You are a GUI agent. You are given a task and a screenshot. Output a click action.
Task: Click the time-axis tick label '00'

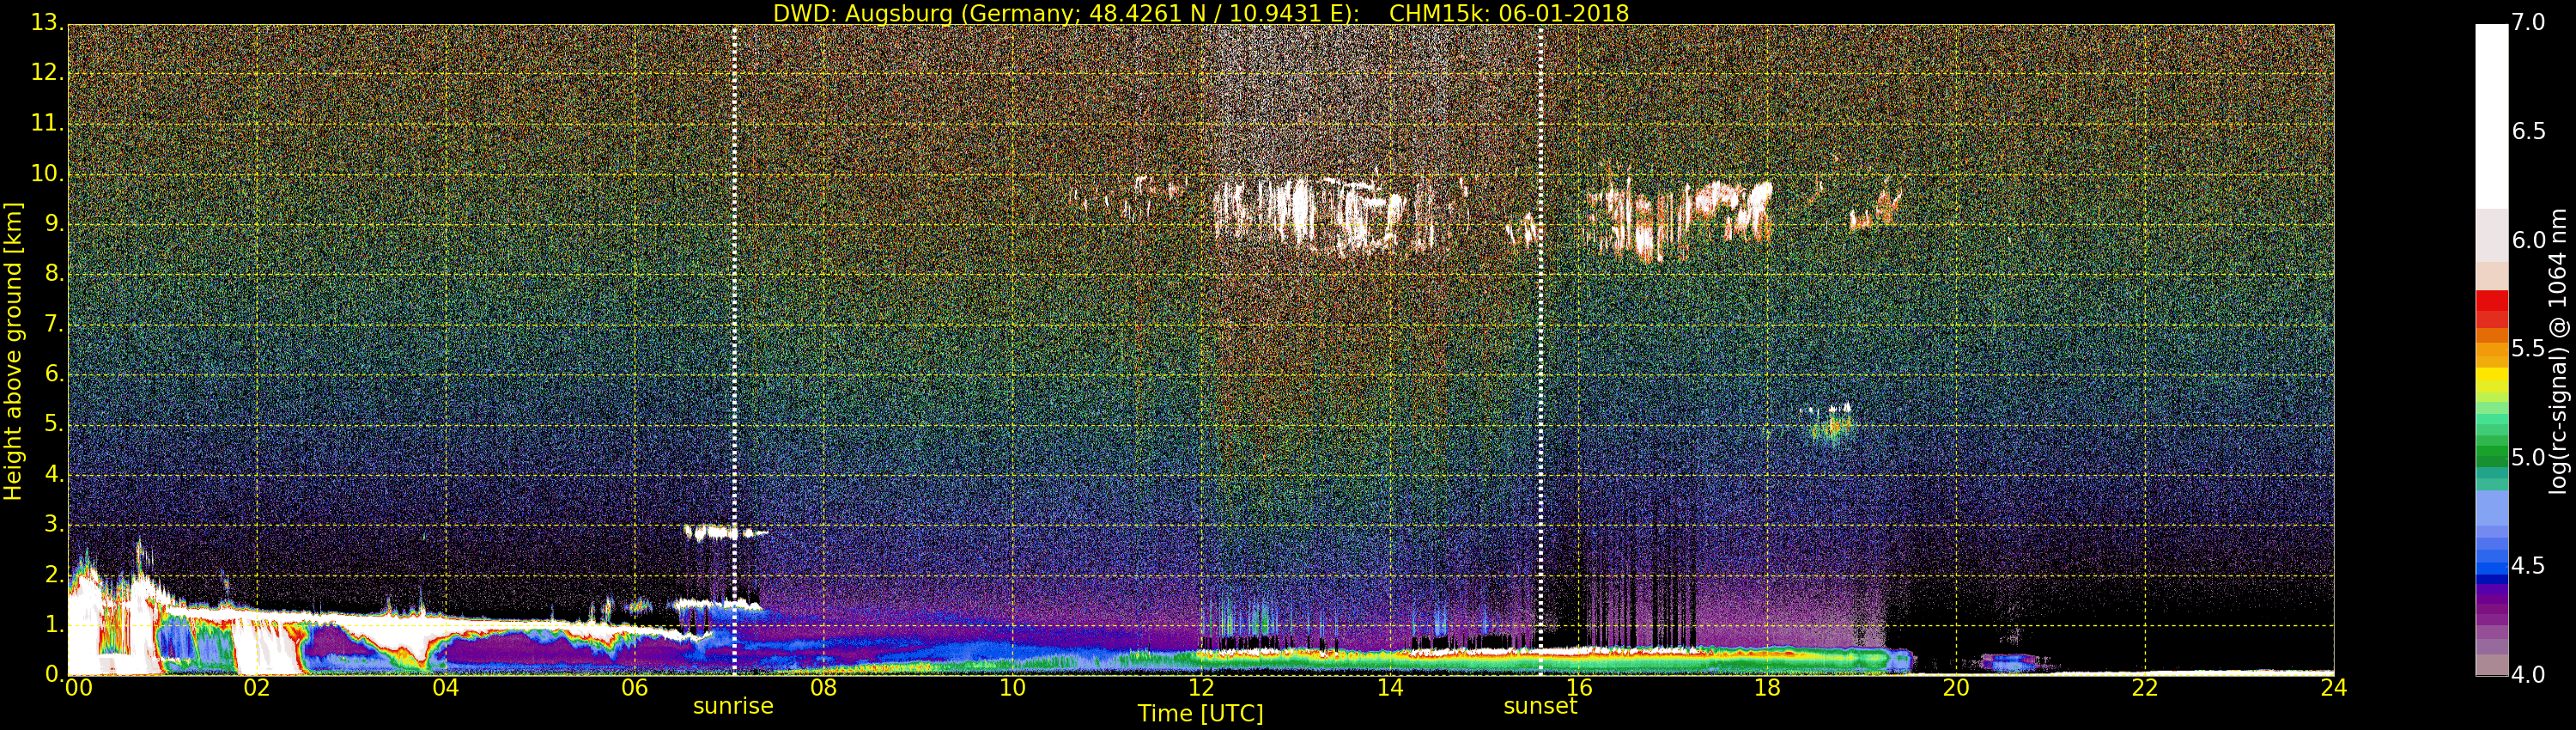click(78, 688)
